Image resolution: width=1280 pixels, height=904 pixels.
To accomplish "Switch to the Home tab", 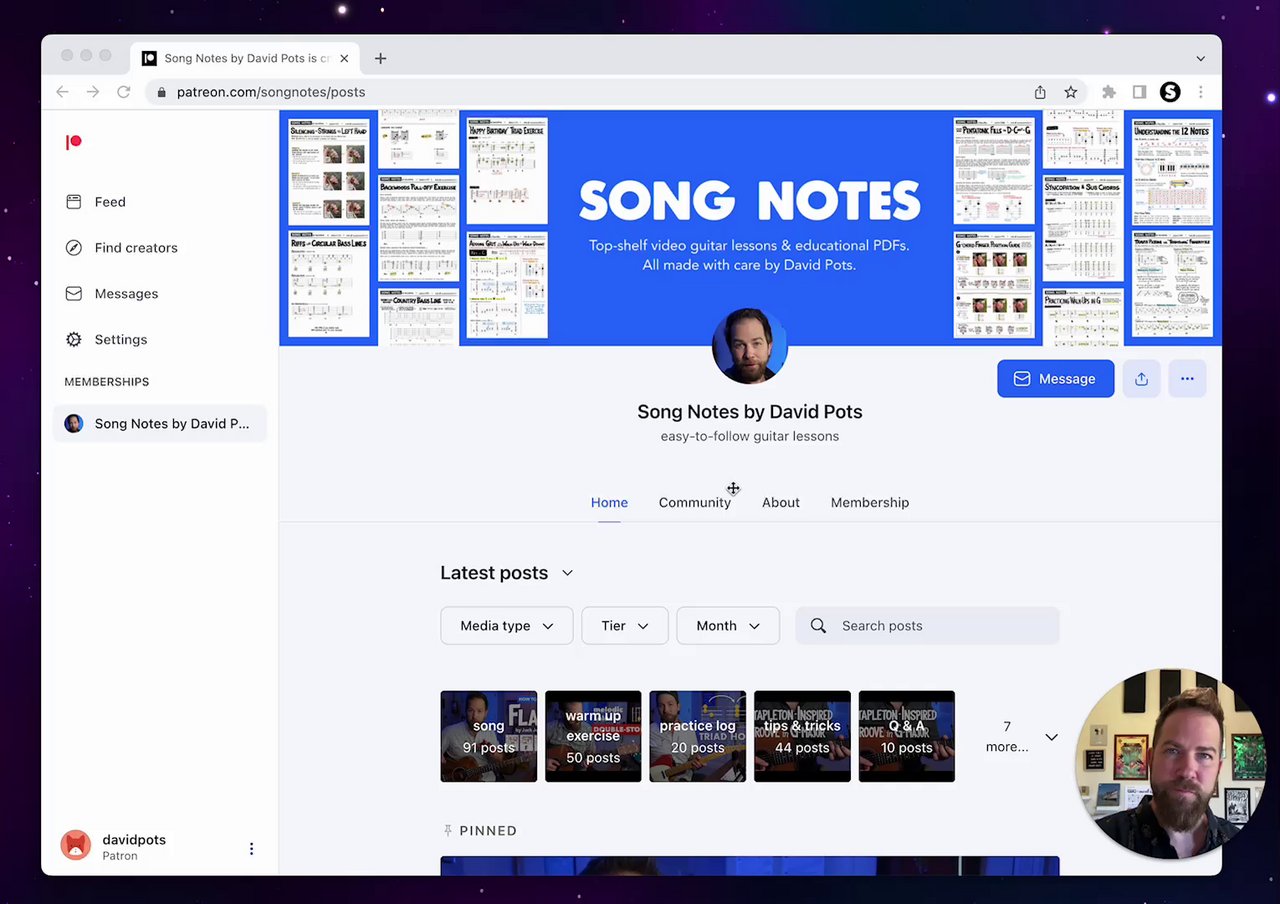I will pyautogui.click(x=609, y=503).
